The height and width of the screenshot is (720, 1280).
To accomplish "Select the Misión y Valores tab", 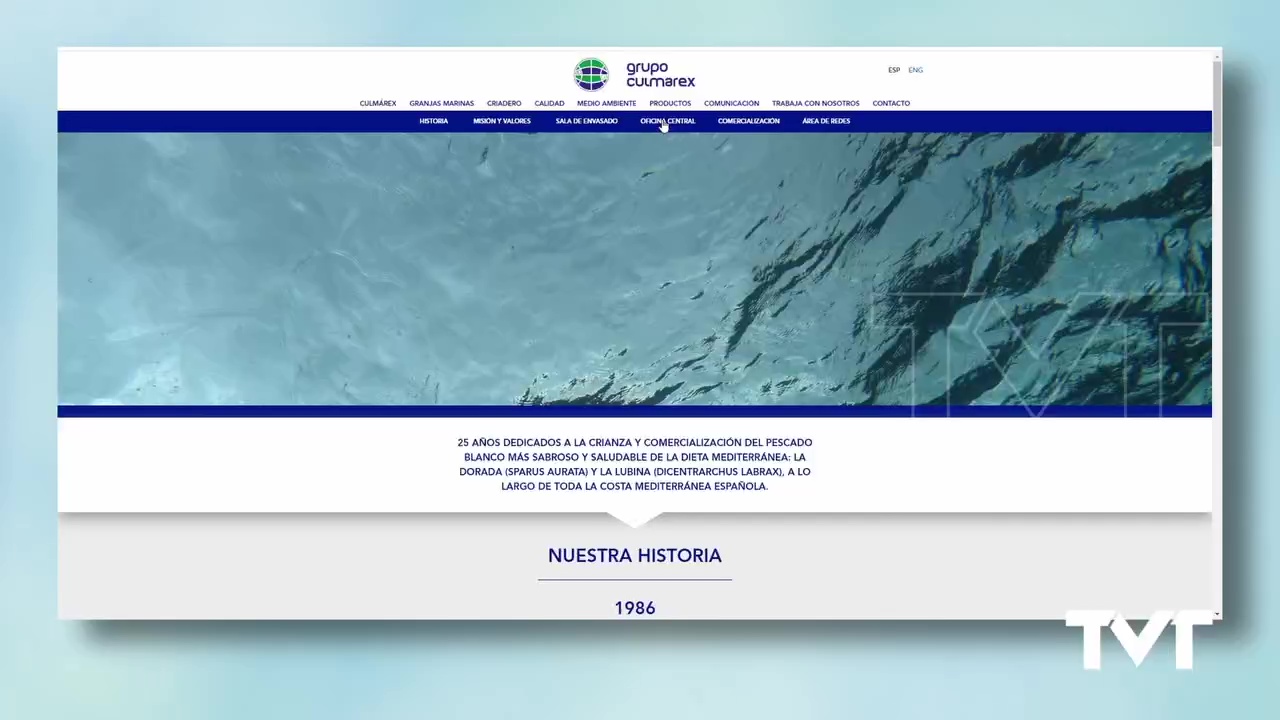I will click(502, 121).
